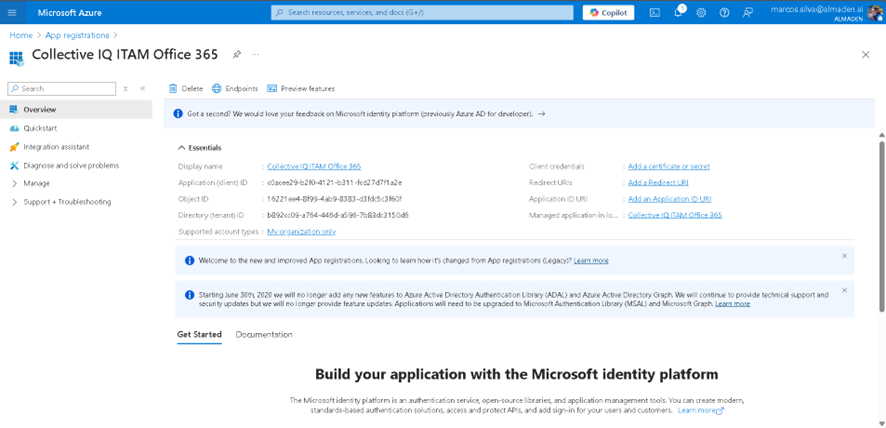This screenshot has height=428, width=886.
Task: Click the feedback banner info icon
Action: [x=178, y=114]
